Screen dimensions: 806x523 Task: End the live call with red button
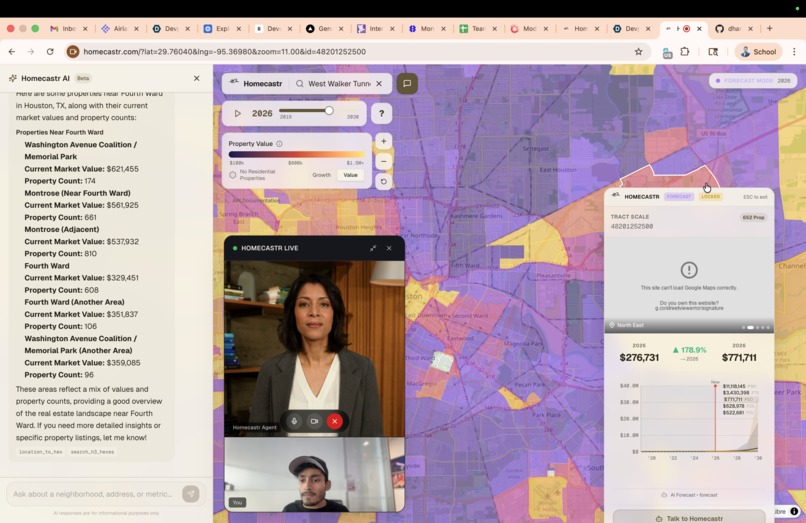(x=335, y=421)
